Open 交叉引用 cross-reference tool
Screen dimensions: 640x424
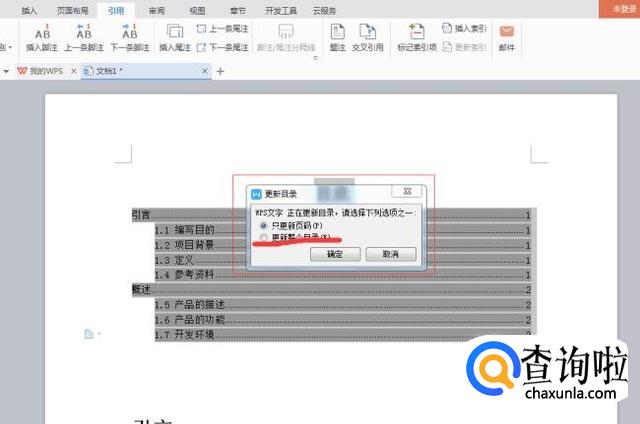368,36
